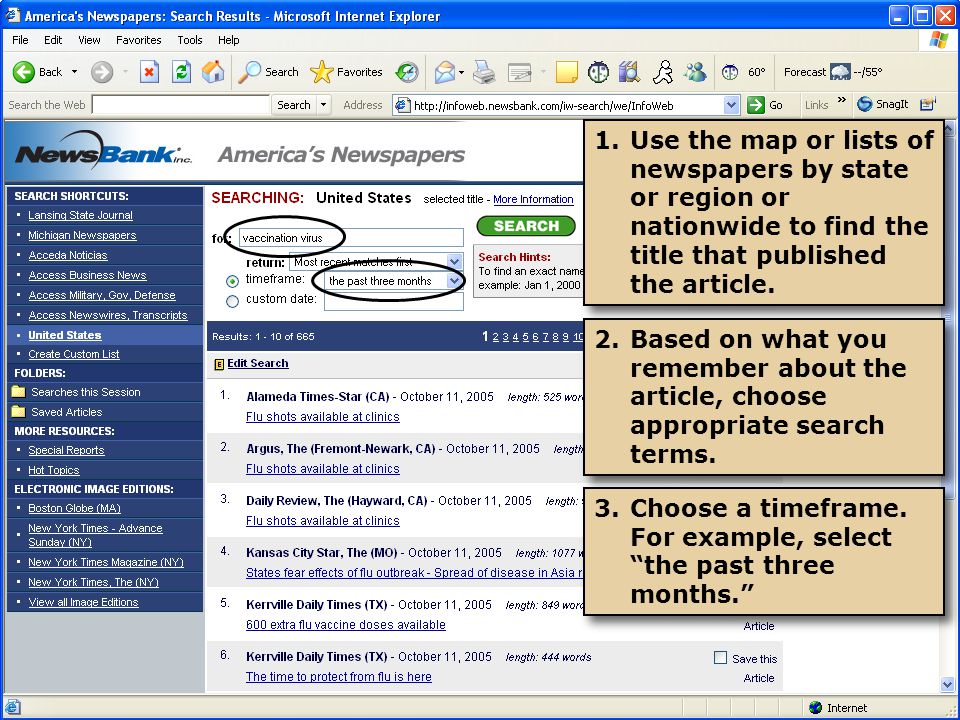
Task: Open the History clock icon
Action: click(407, 72)
